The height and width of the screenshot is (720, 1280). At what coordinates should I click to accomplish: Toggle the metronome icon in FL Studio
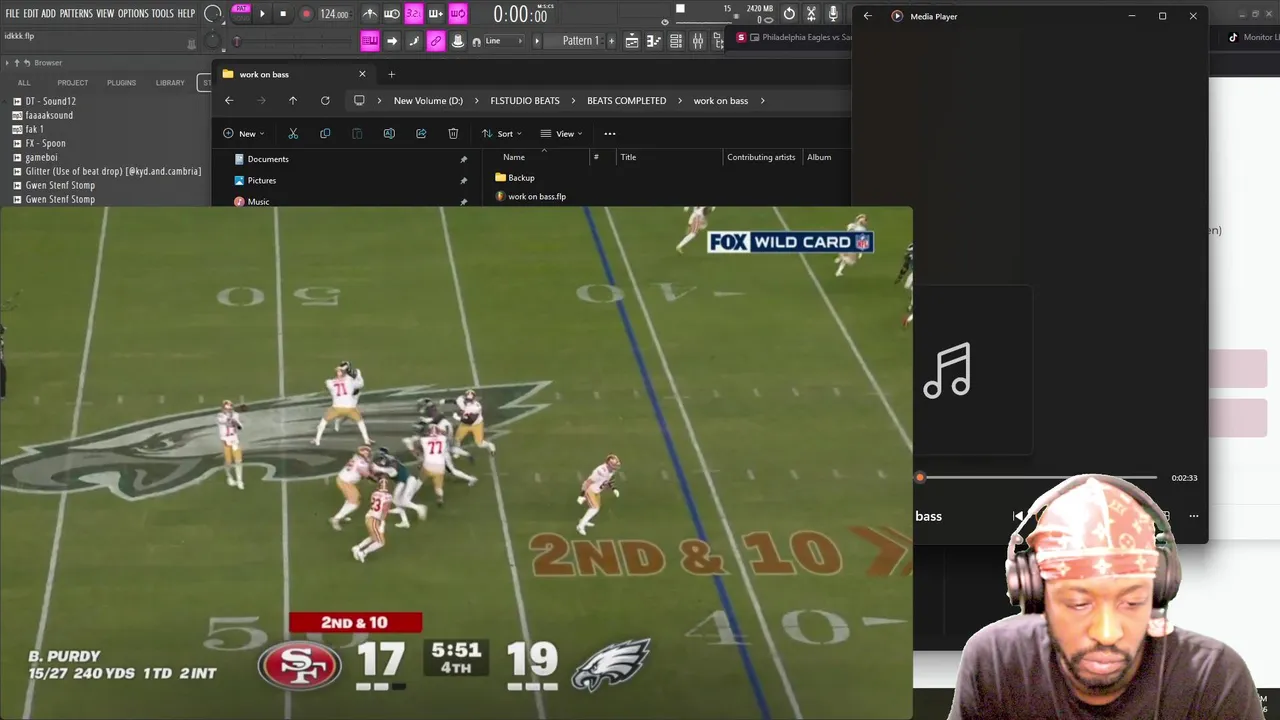370,14
